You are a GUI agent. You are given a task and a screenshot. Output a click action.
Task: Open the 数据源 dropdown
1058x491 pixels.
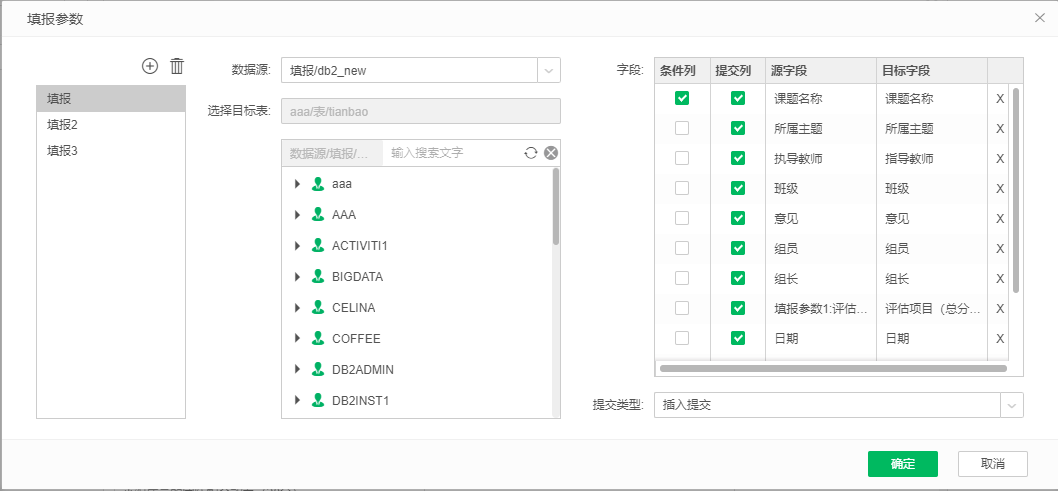point(549,70)
